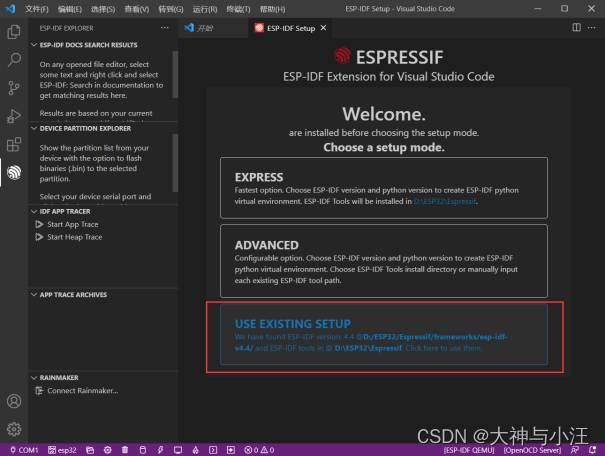The height and width of the screenshot is (456, 605).
Task: Open the Accounts menu icon
Action: point(14,401)
